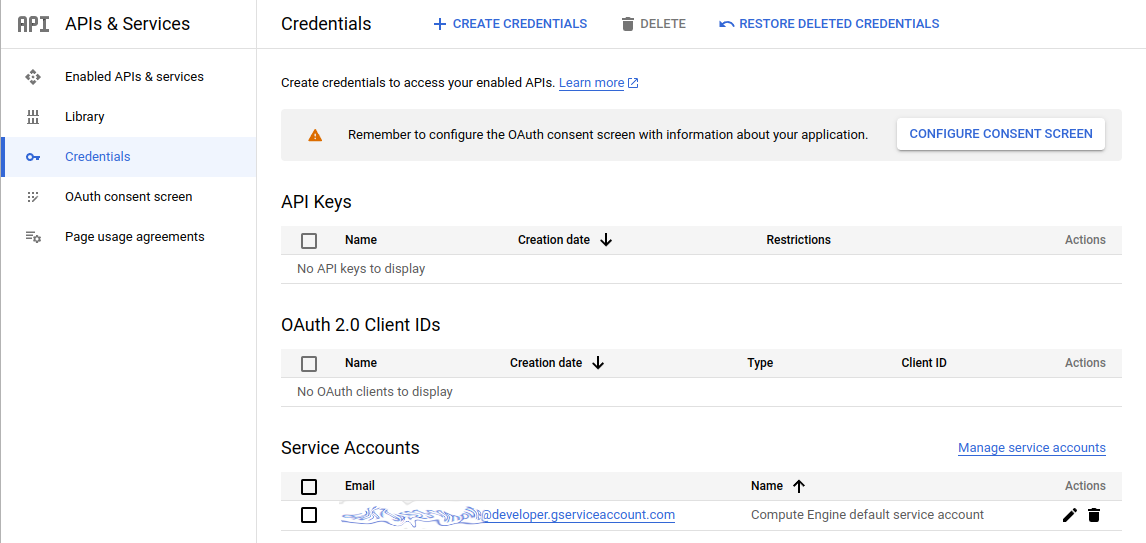Open OAuth consent screen in sidebar
1146x543 pixels.
[x=128, y=197]
